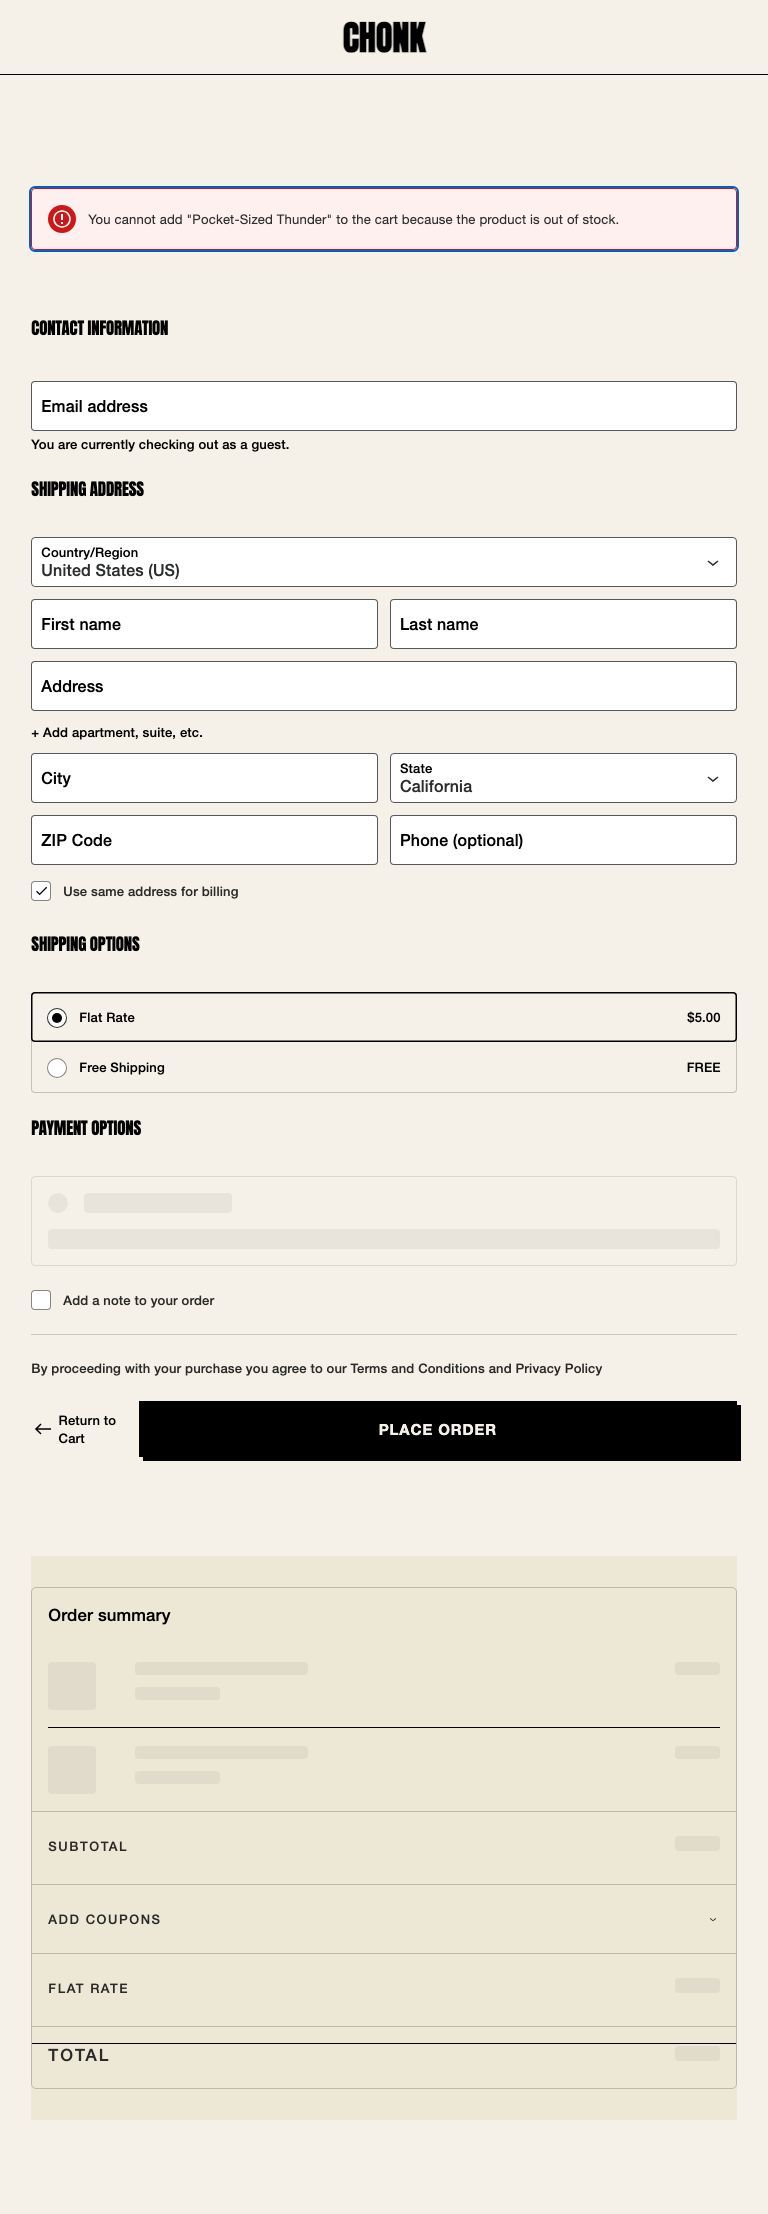
Task: Uncheck Use same address for billing
Action: [41, 891]
